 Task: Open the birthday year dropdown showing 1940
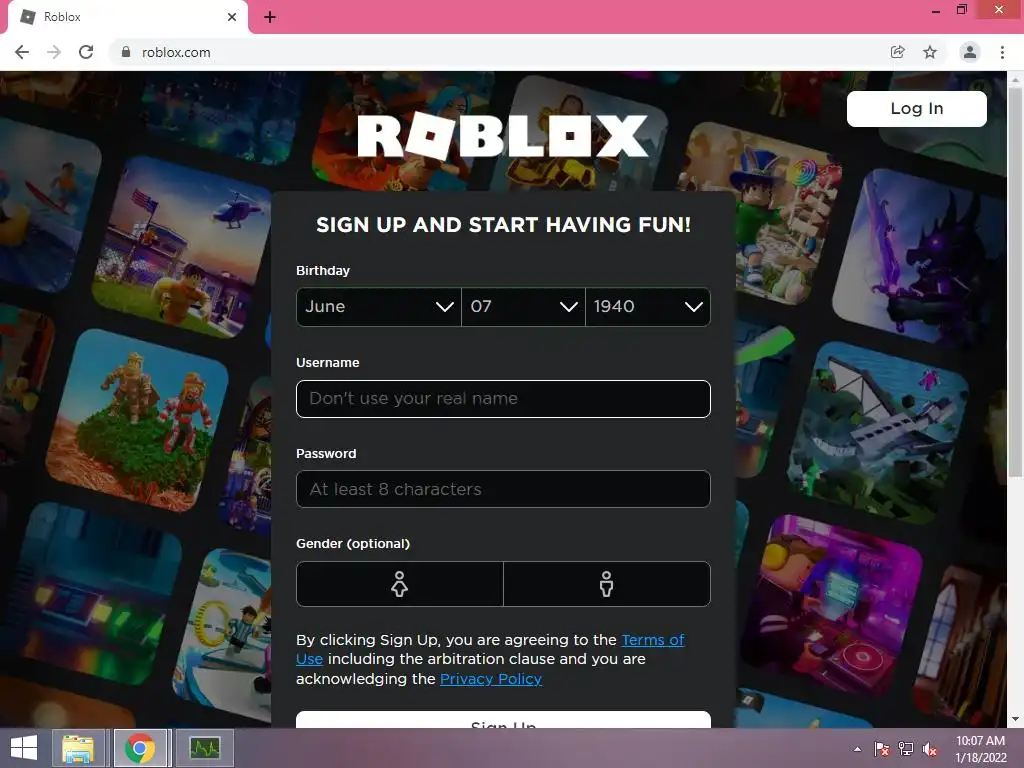[x=648, y=307]
